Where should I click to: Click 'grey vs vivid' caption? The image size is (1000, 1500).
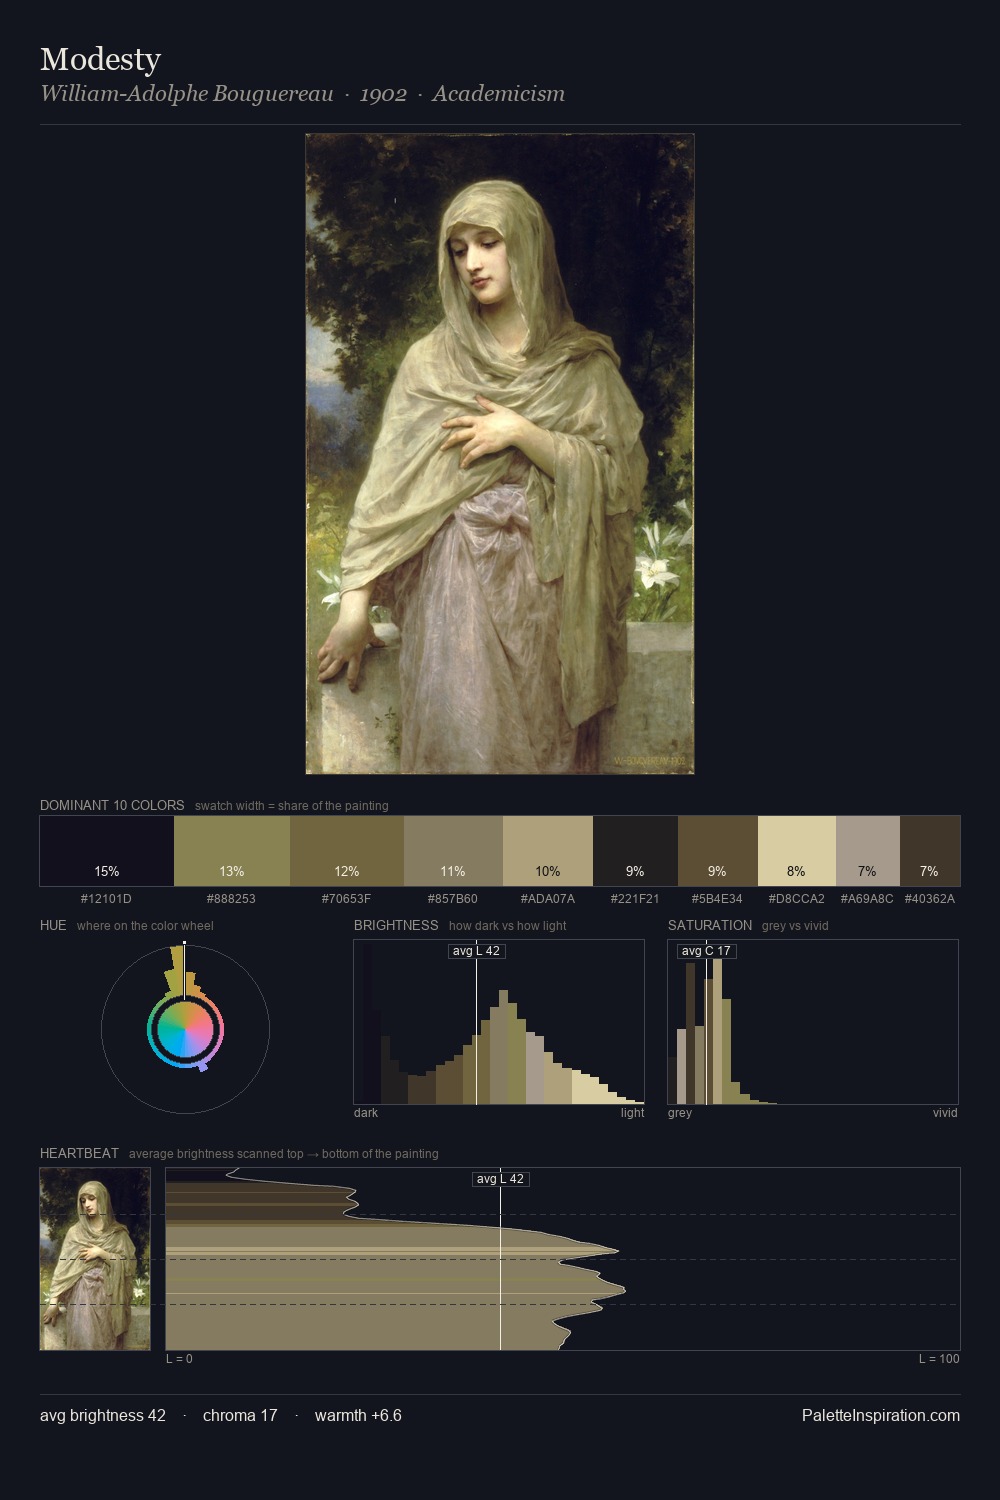pos(795,926)
